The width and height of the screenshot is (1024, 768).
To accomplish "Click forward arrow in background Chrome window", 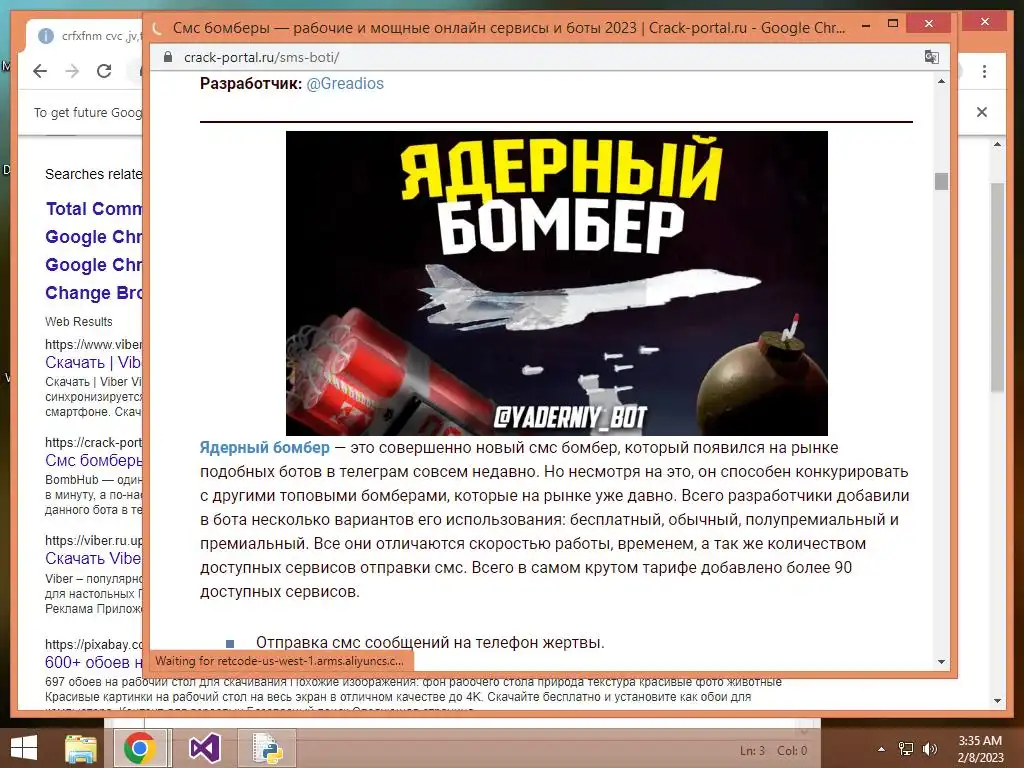I will (72, 71).
